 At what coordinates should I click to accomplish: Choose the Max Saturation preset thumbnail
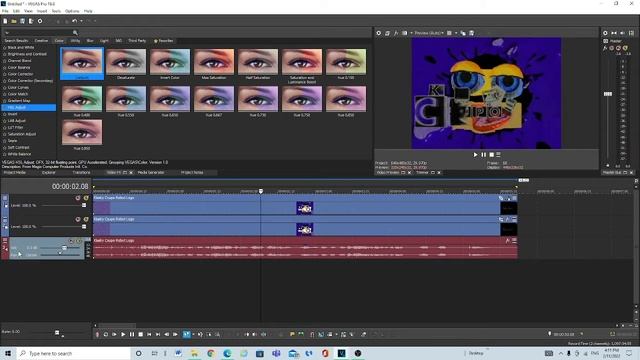pyautogui.click(x=214, y=62)
